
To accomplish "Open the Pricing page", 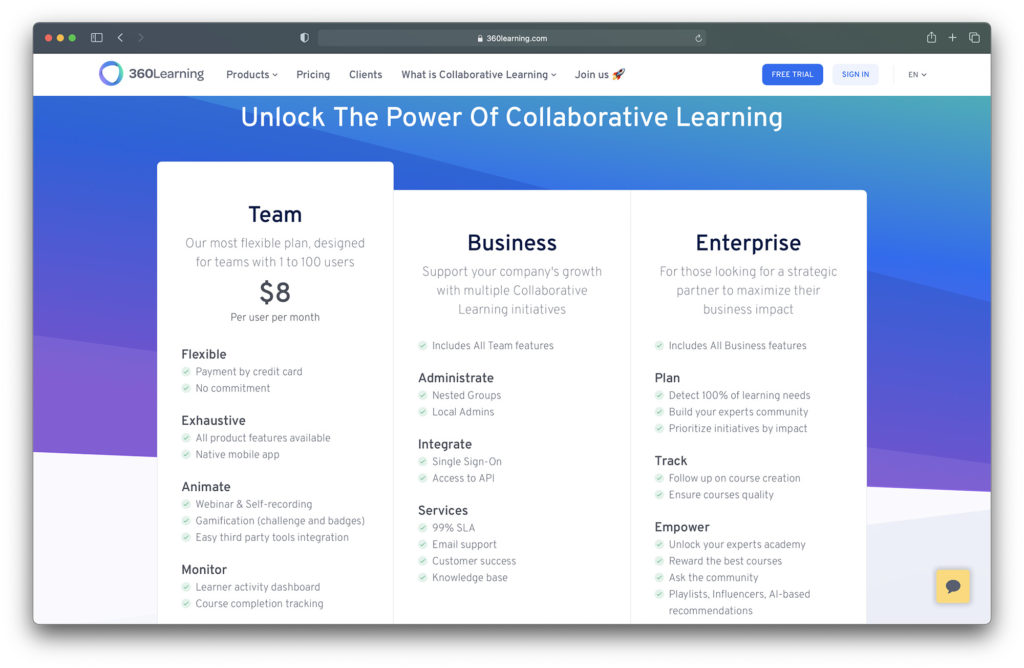I will (x=313, y=74).
